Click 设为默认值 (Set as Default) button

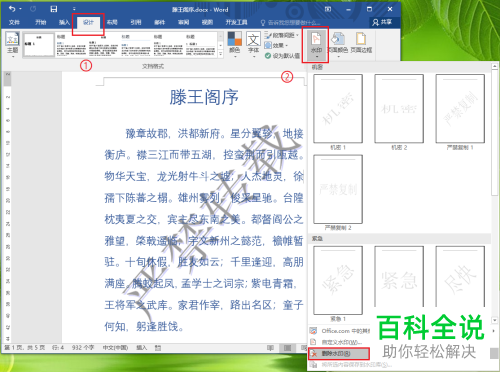click(282, 56)
